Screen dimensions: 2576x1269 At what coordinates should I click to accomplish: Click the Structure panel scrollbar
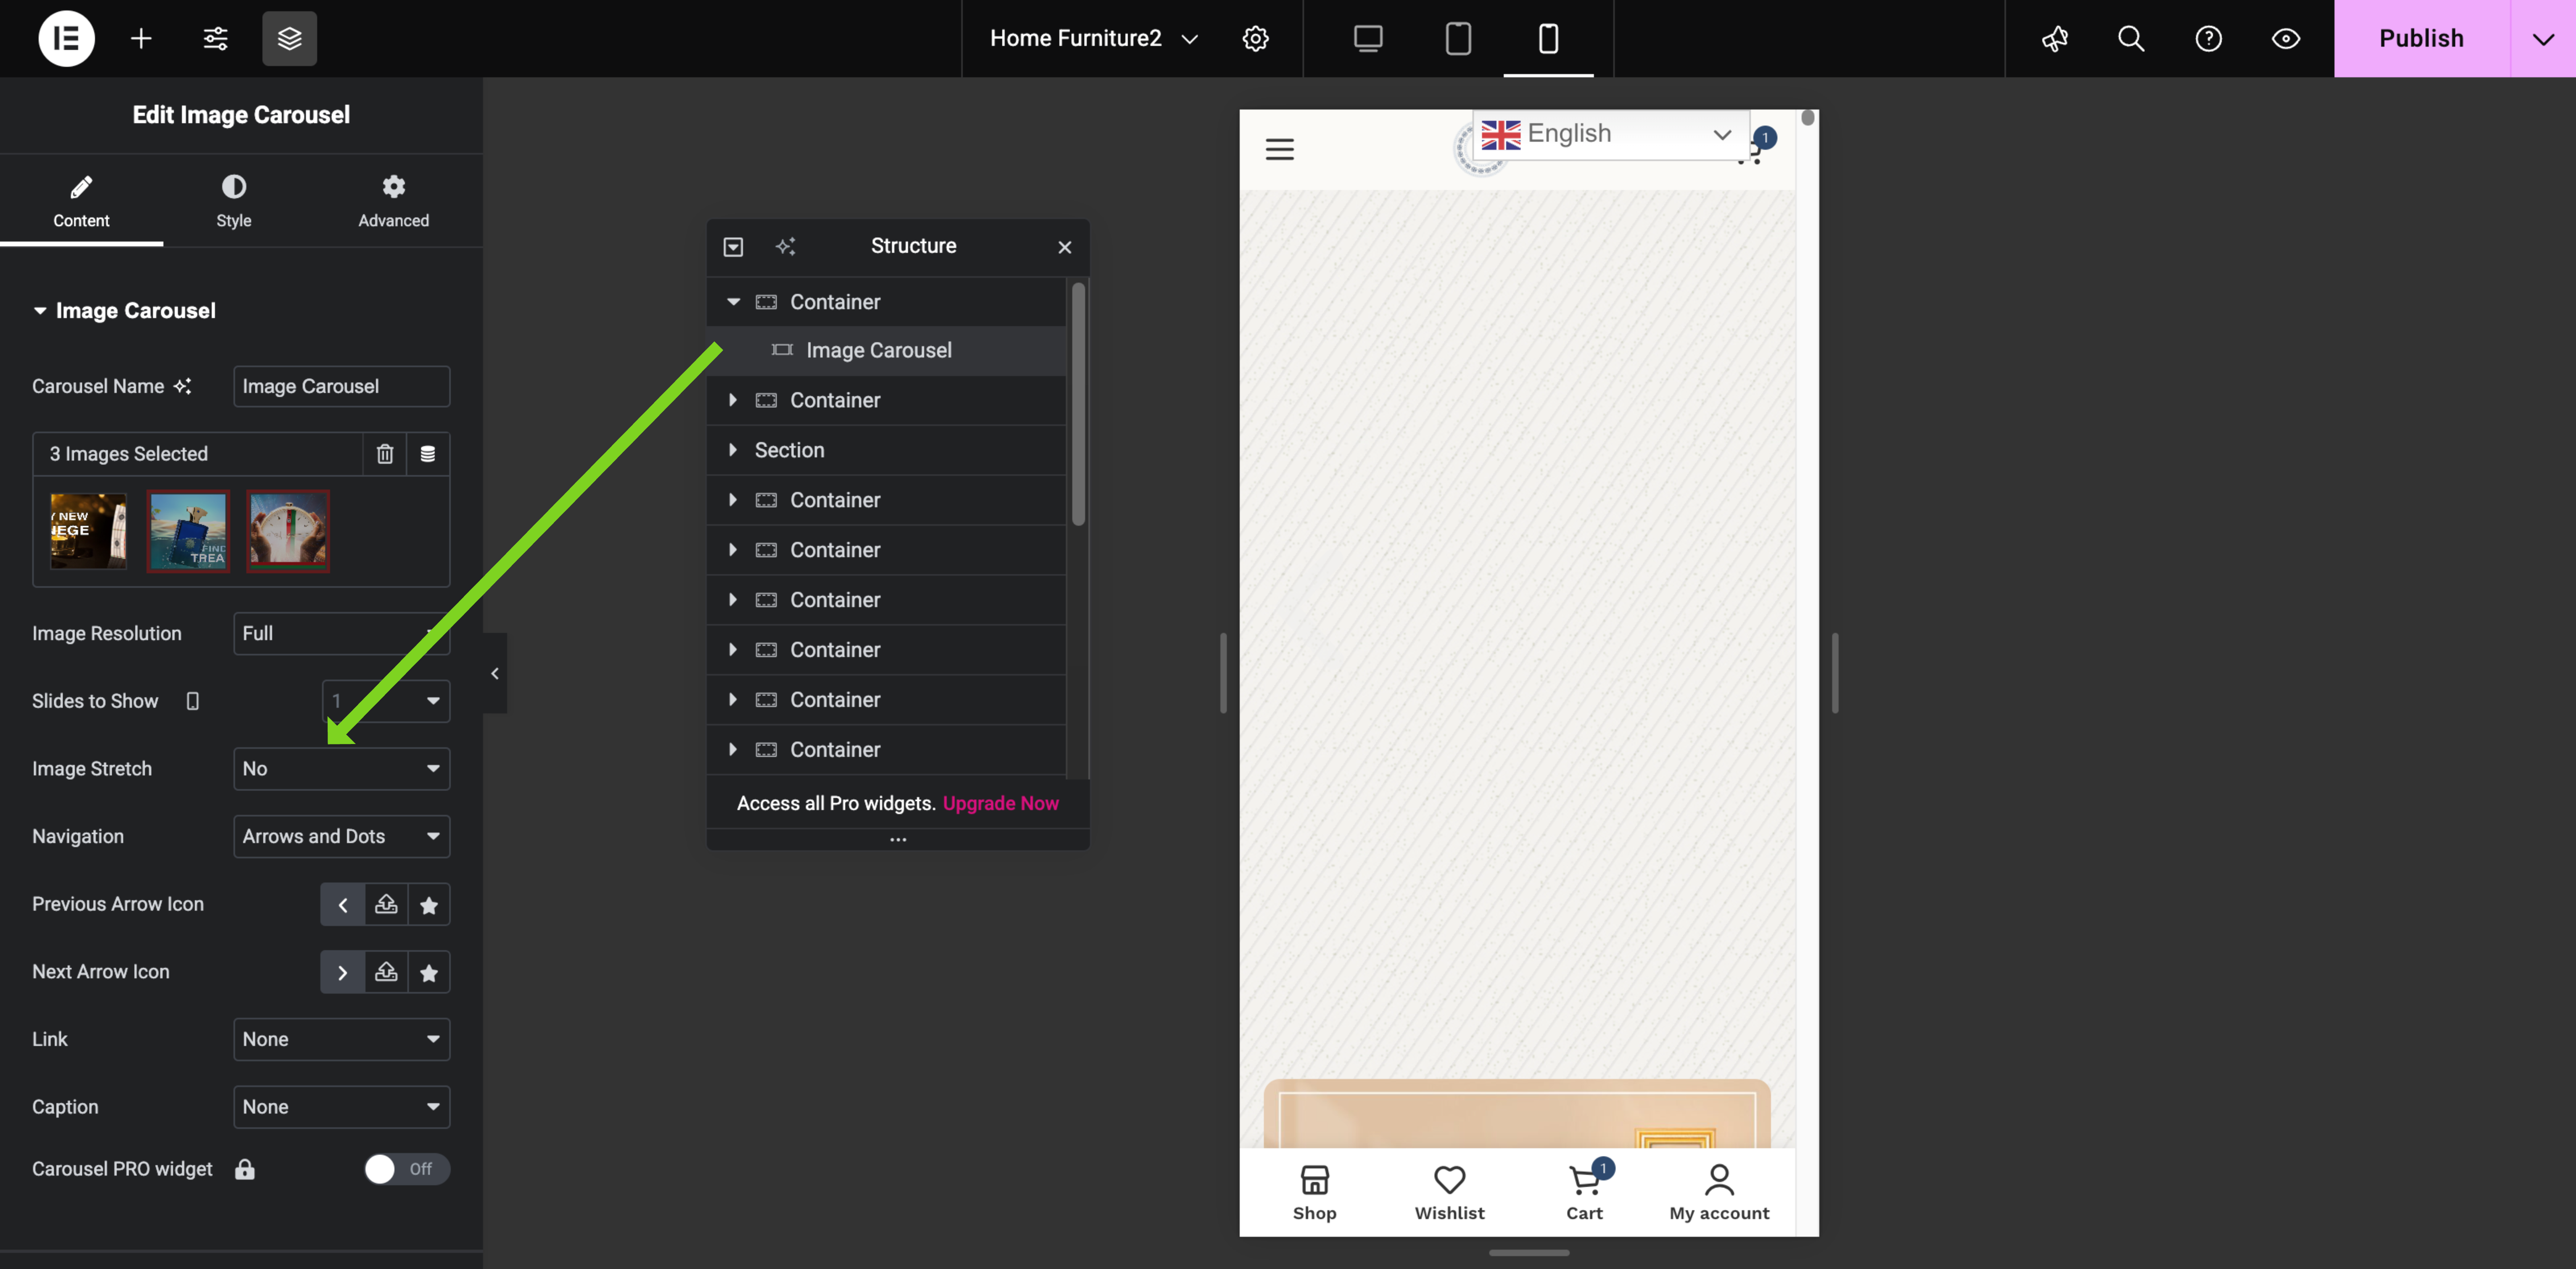[x=1078, y=404]
